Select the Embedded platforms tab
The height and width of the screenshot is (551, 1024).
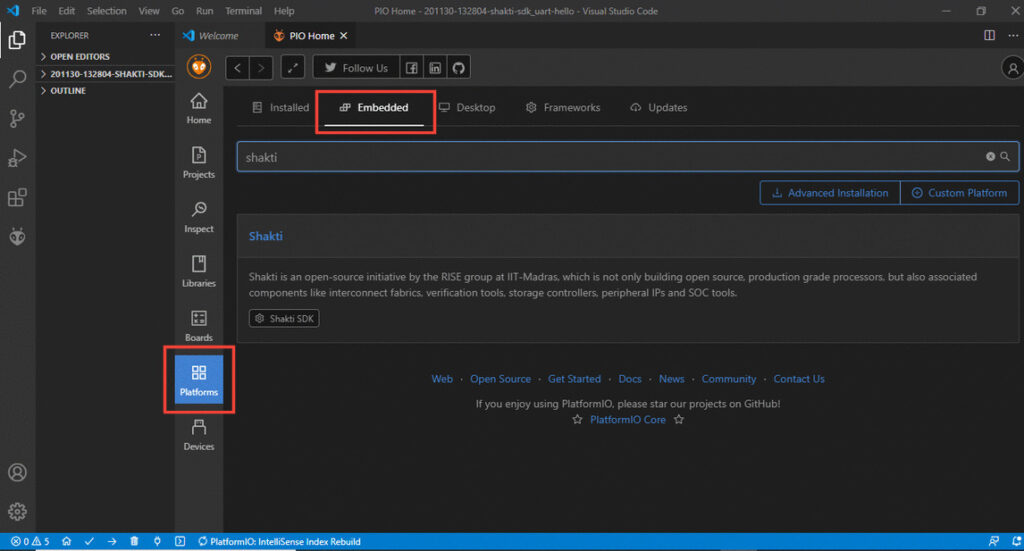click(x=374, y=108)
